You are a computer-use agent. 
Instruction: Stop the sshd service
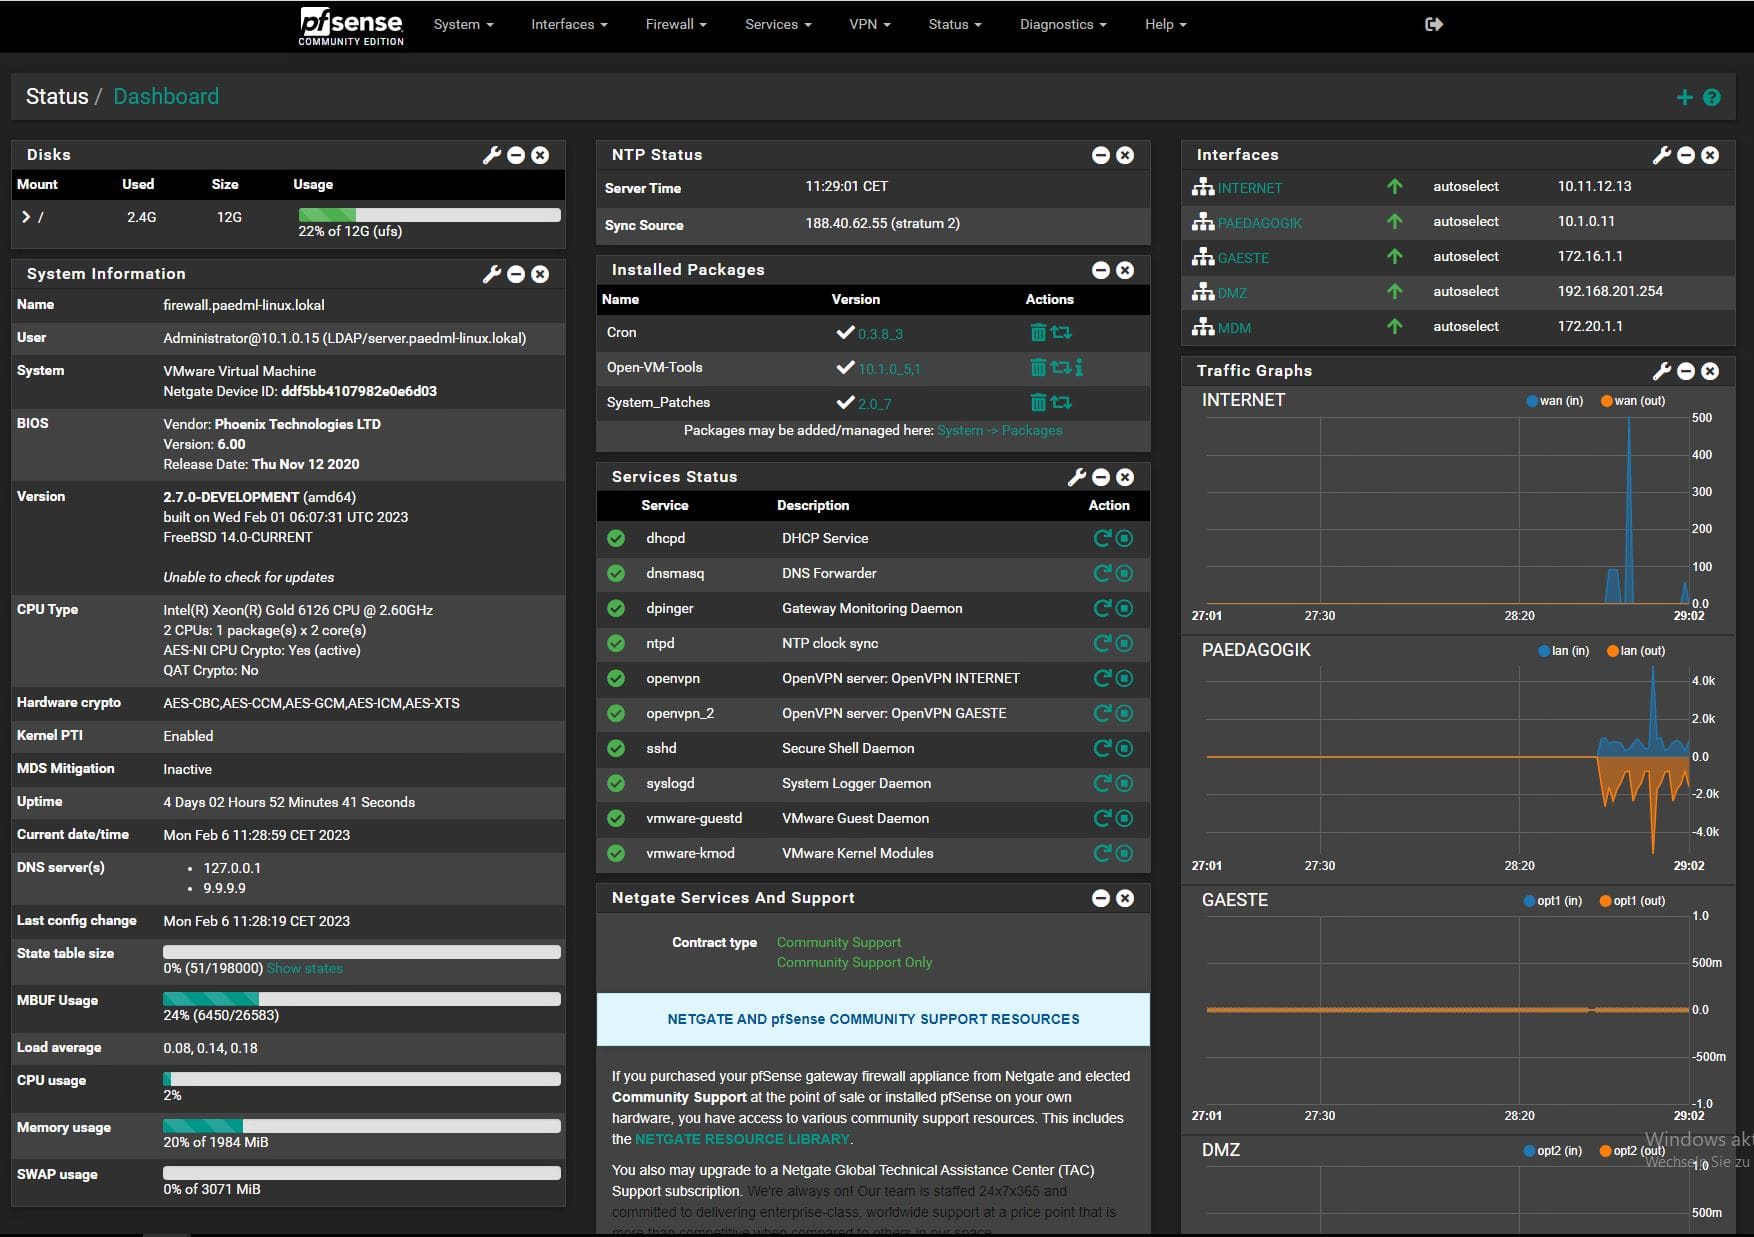(1124, 748)
